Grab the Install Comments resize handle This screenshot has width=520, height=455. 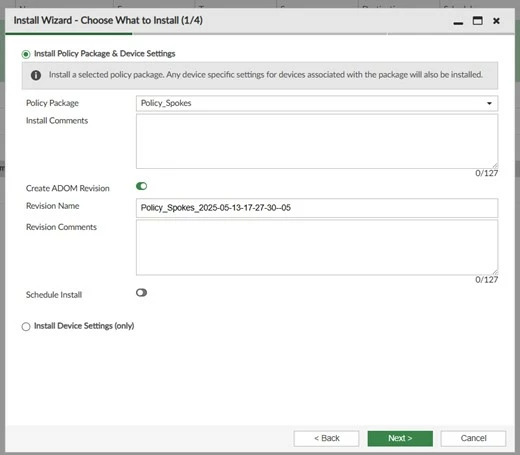tap(495, 166)
